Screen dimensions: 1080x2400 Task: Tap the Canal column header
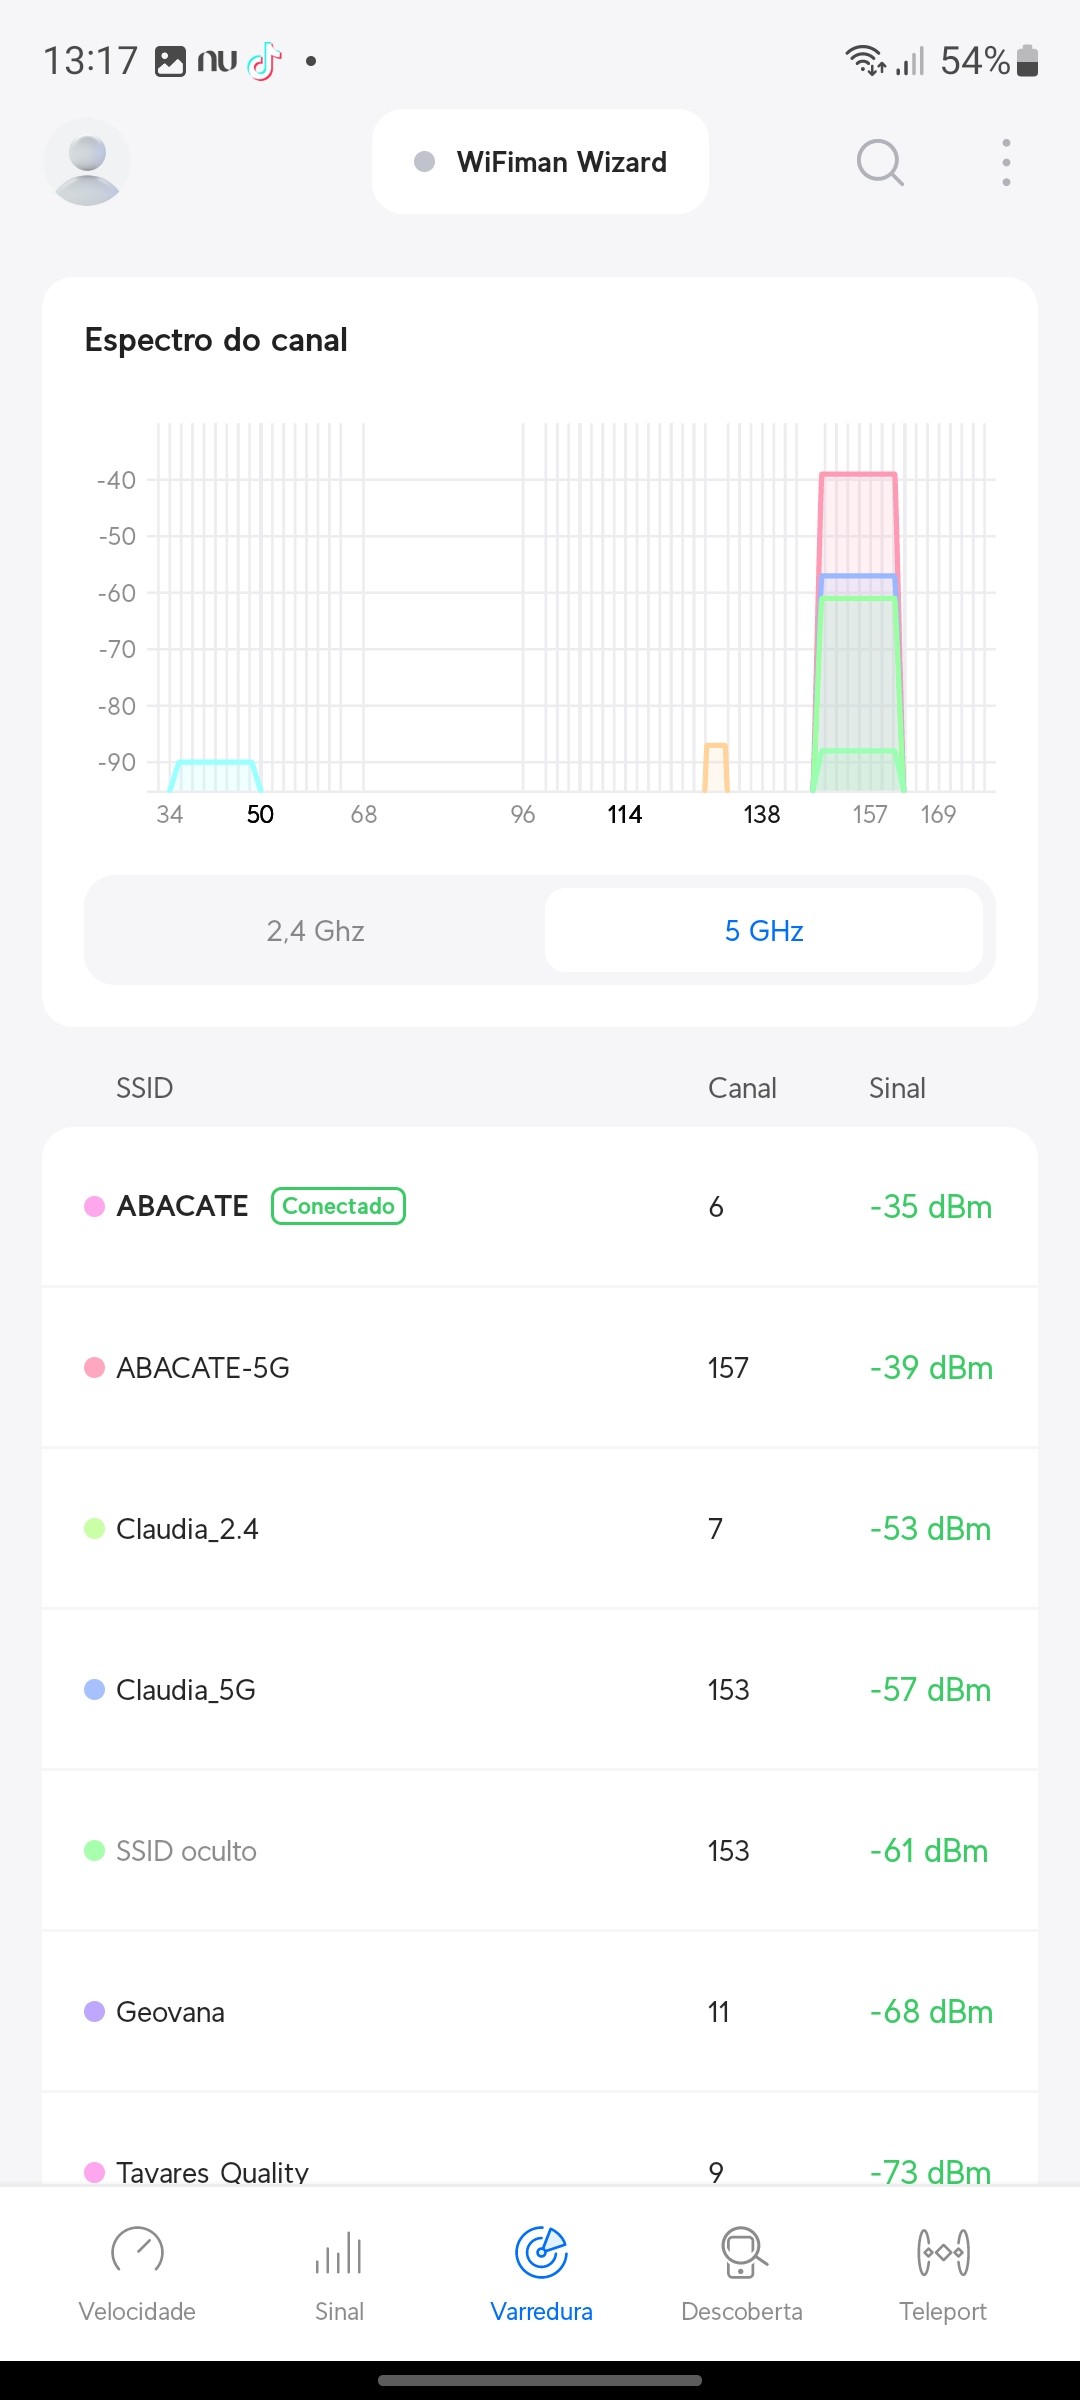pyautogui.click(x=742, y=1088)
